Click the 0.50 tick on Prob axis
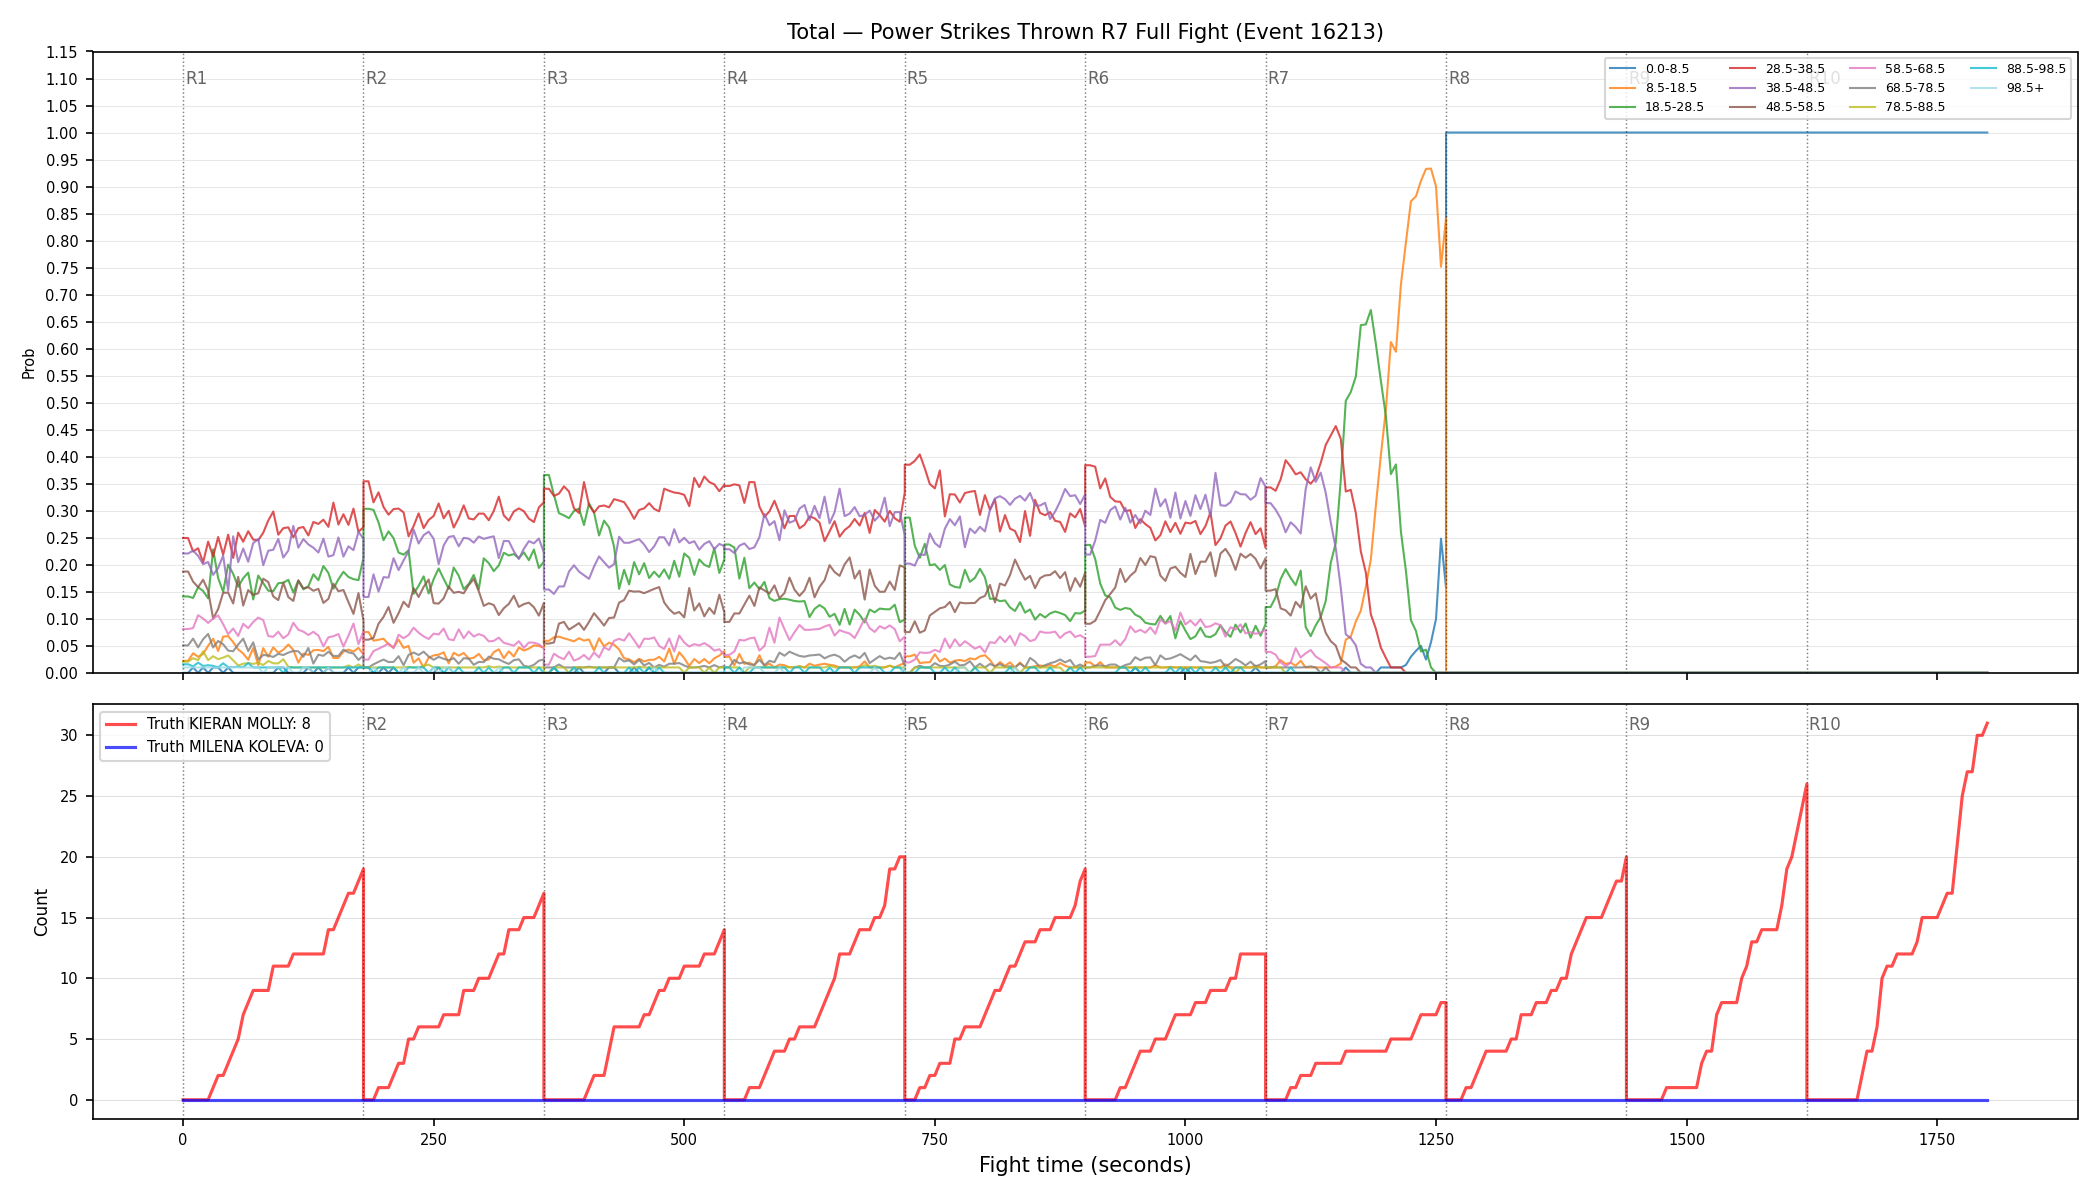Viewport: 2100px width, 1200px height. pyautogui.click(x=62, y=403)
